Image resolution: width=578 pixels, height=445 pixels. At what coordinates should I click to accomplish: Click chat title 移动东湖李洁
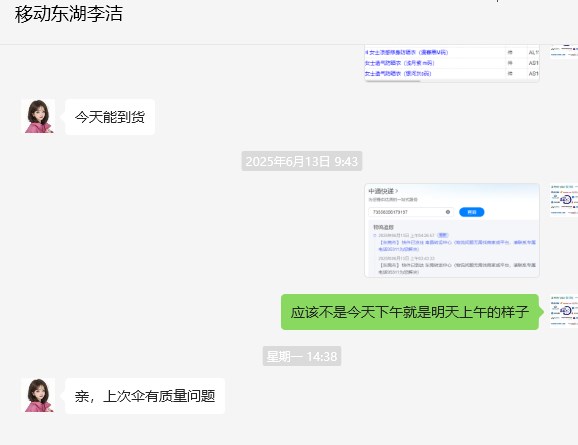pyautogui.click(x=69, y=14)
